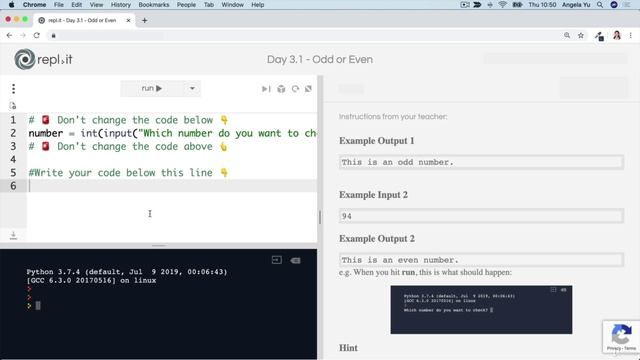The image size is (640, 360).
Task: Click the "This is an odd number." box
Action: point(481,162)
